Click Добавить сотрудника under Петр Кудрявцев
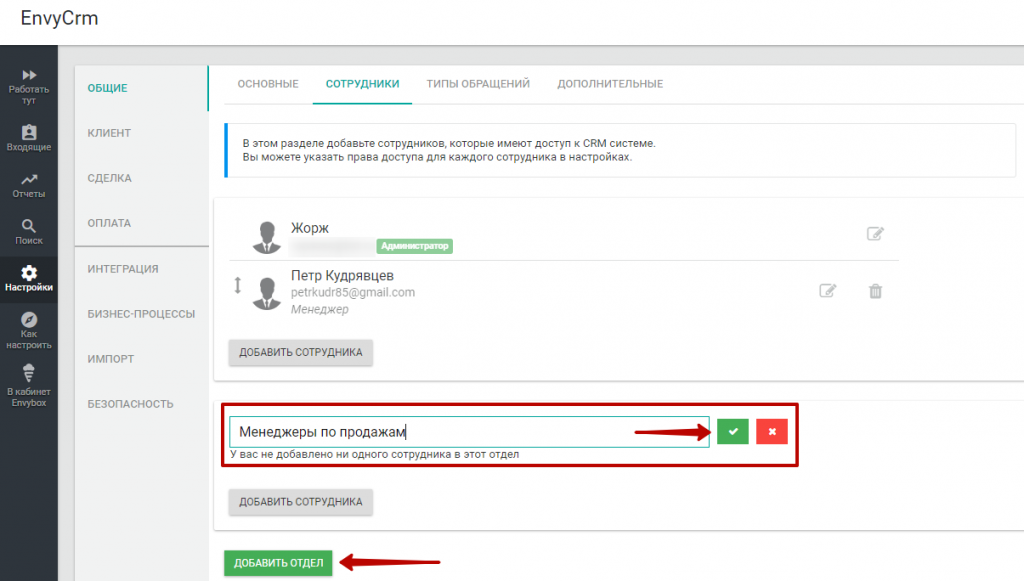This screenshot has width=1024, height=581. pos(300,353)
